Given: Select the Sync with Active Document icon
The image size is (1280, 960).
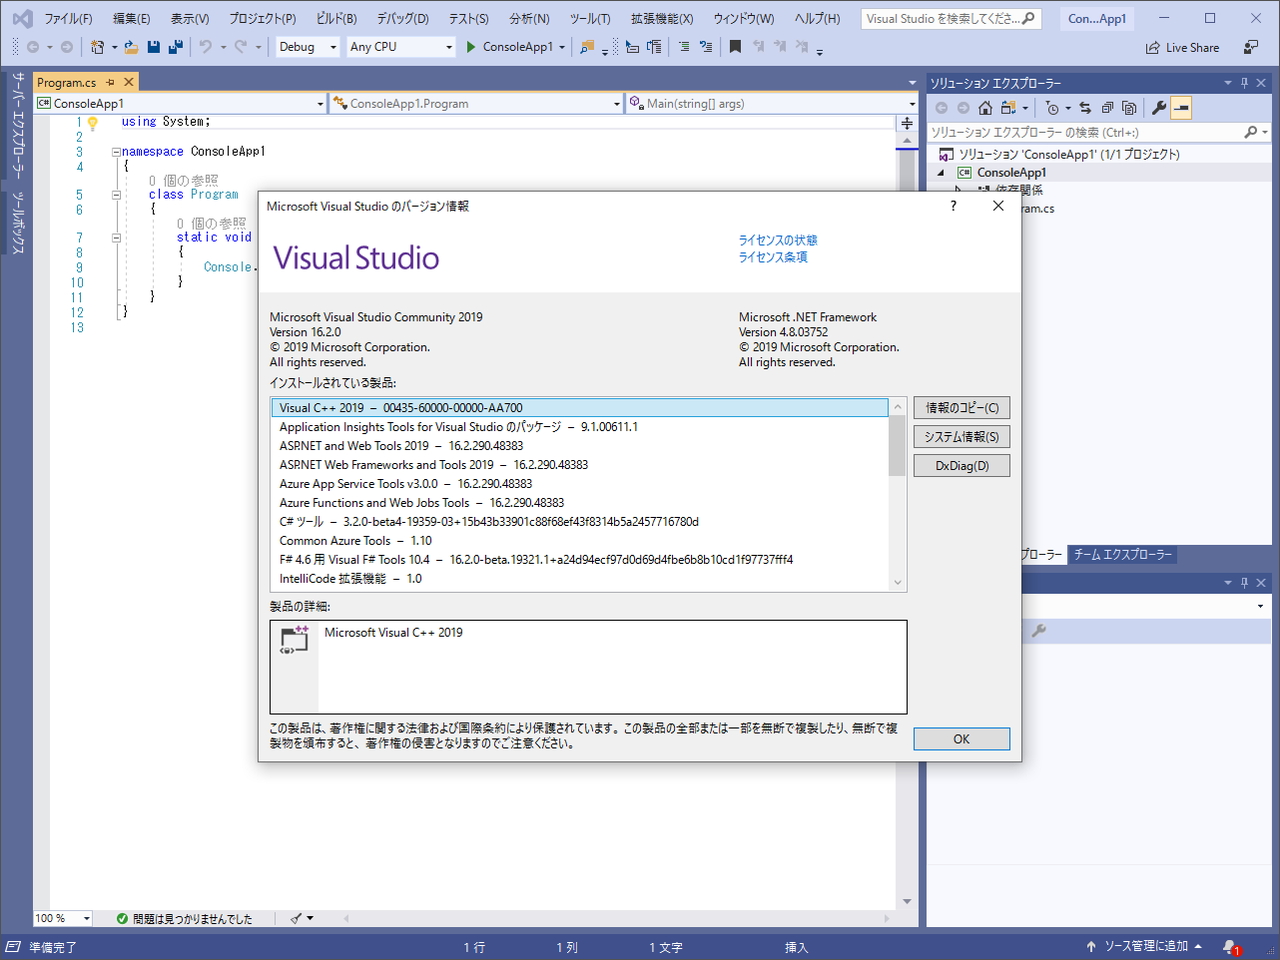Looking at the screenshot, I should coord(1084,107).
